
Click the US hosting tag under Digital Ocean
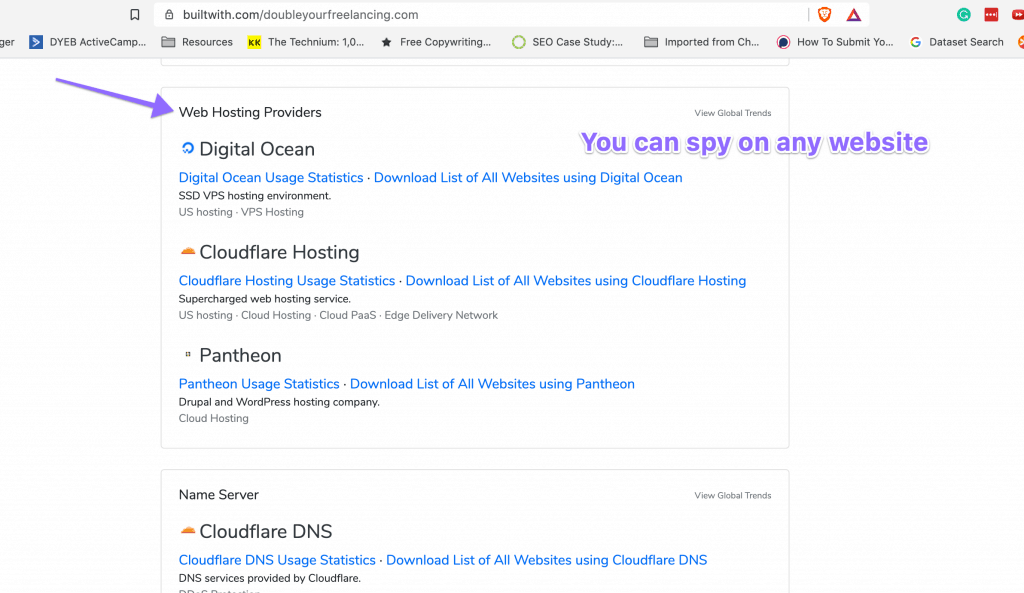click(206, 212)
